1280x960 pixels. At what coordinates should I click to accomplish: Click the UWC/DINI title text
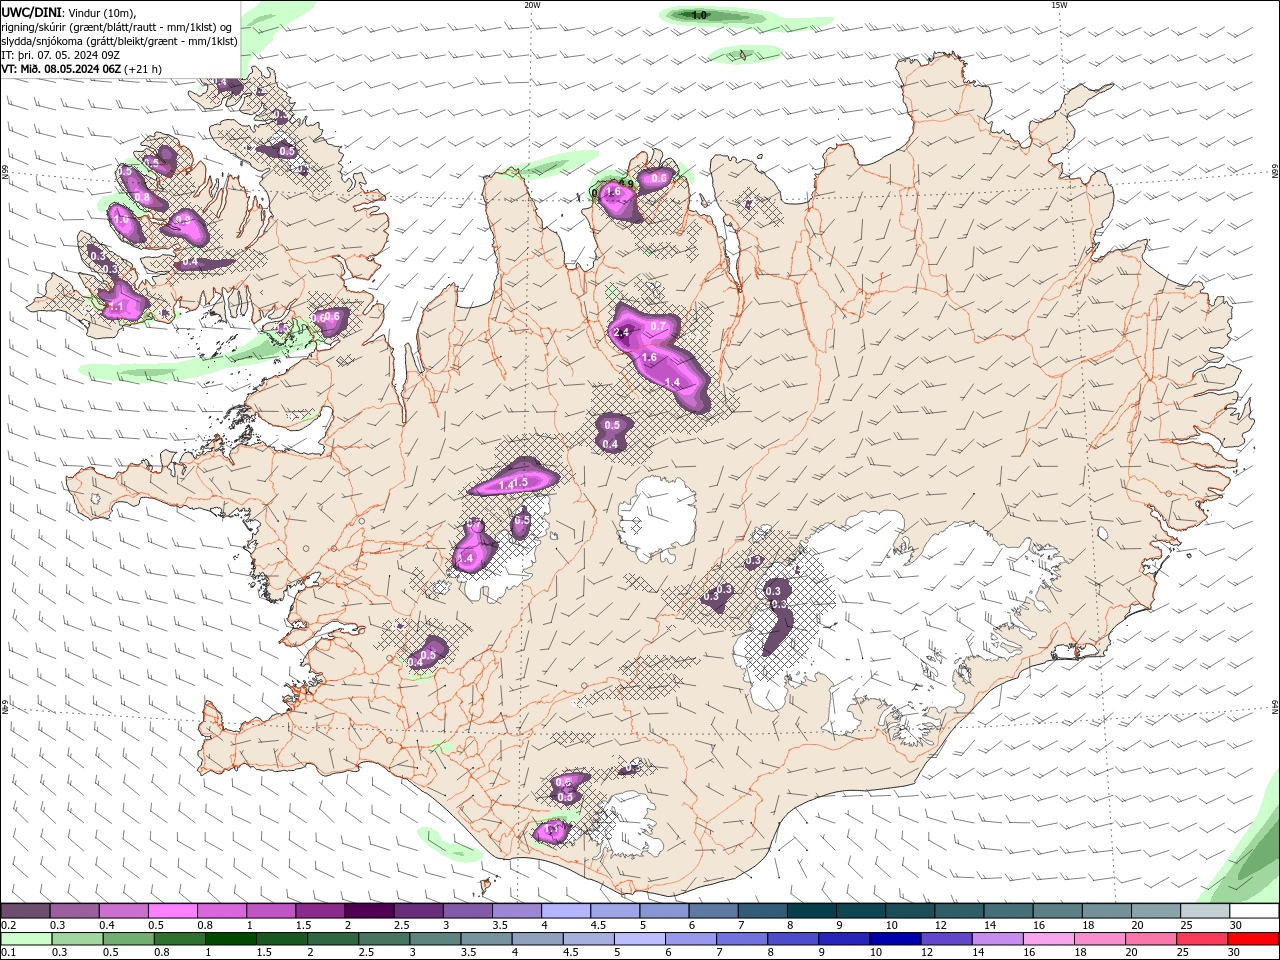(30, 12)
